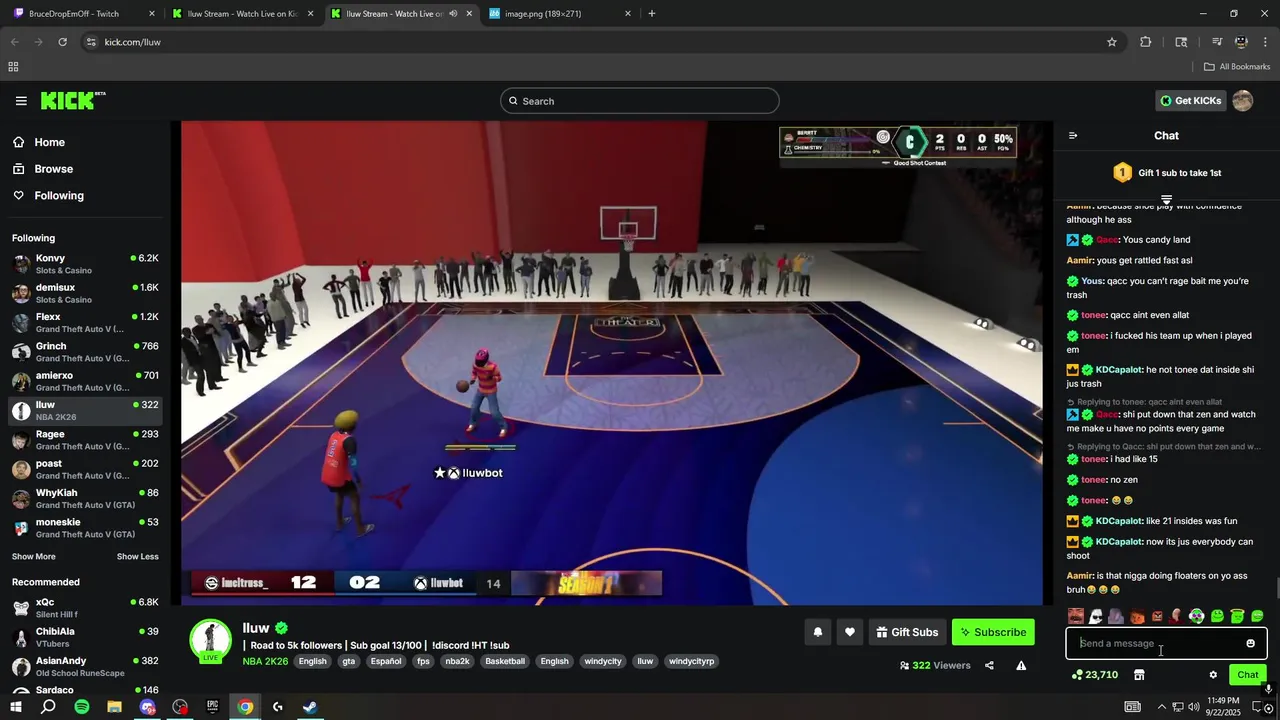Open demisux's channel in Following list

point(84,293)
